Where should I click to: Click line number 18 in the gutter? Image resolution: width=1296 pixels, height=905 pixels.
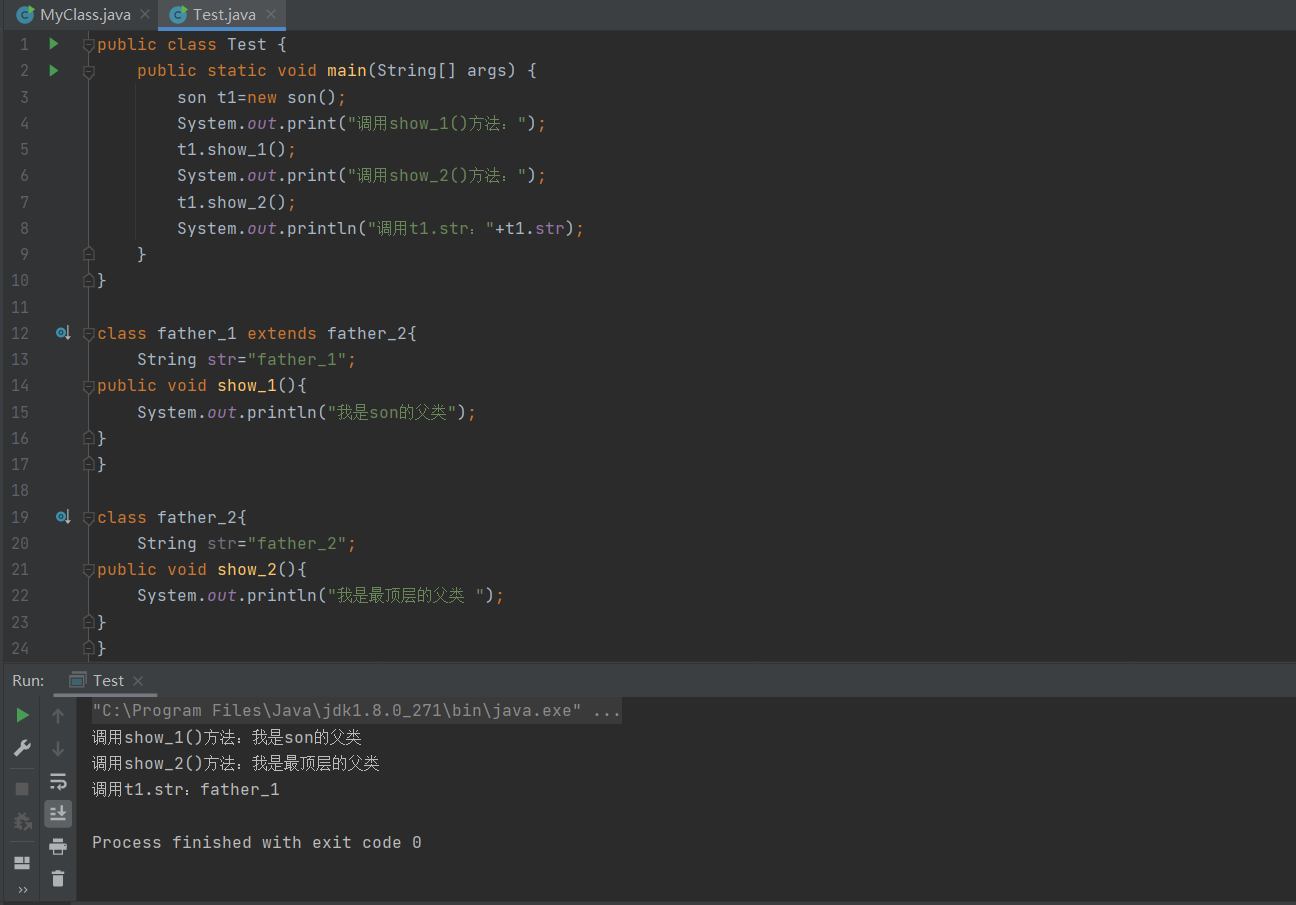[x=20, y=490]
